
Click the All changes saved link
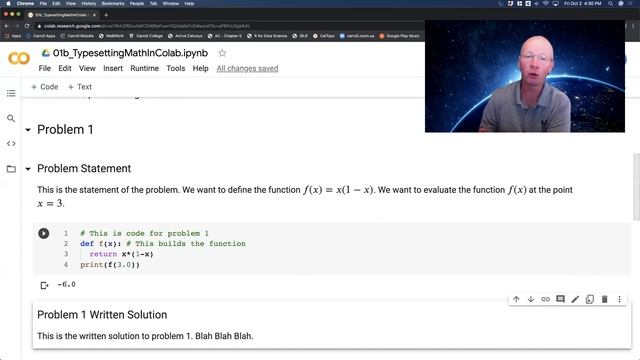pos(247,68)
